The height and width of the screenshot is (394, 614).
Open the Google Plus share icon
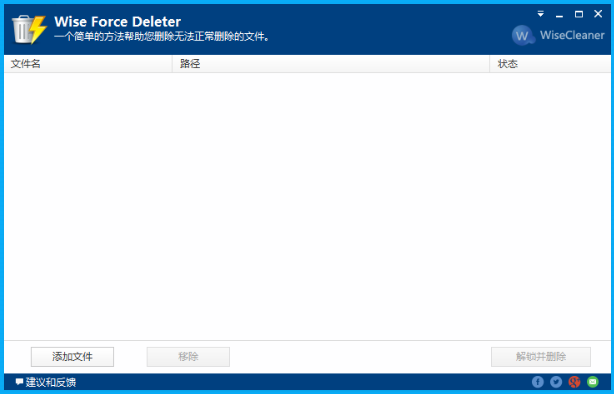pyautogui.click(x=574, y=381)
